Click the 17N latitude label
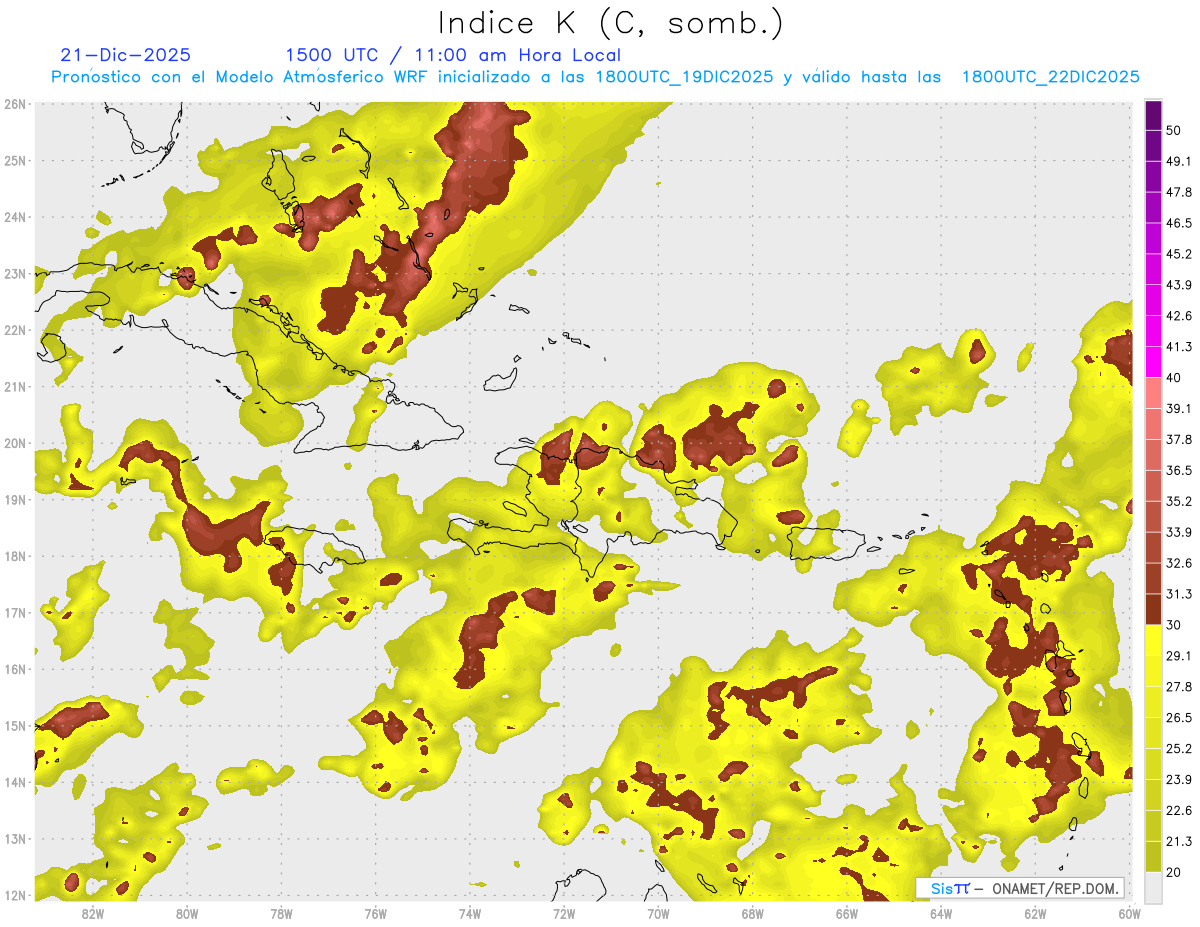The width and height of the screenshot is (1200, 927). click(16, 612)
